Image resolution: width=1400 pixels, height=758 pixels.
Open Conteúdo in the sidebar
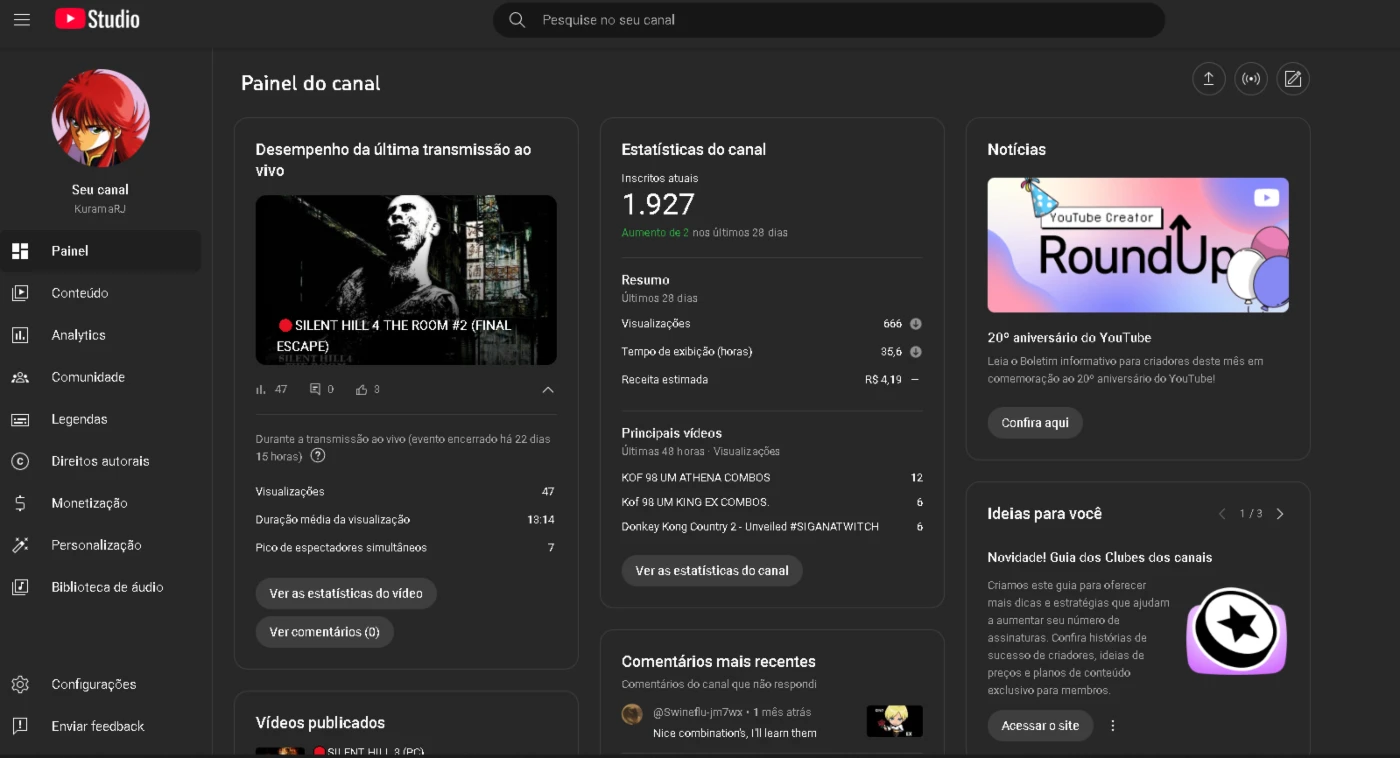[x=100, y=293]
